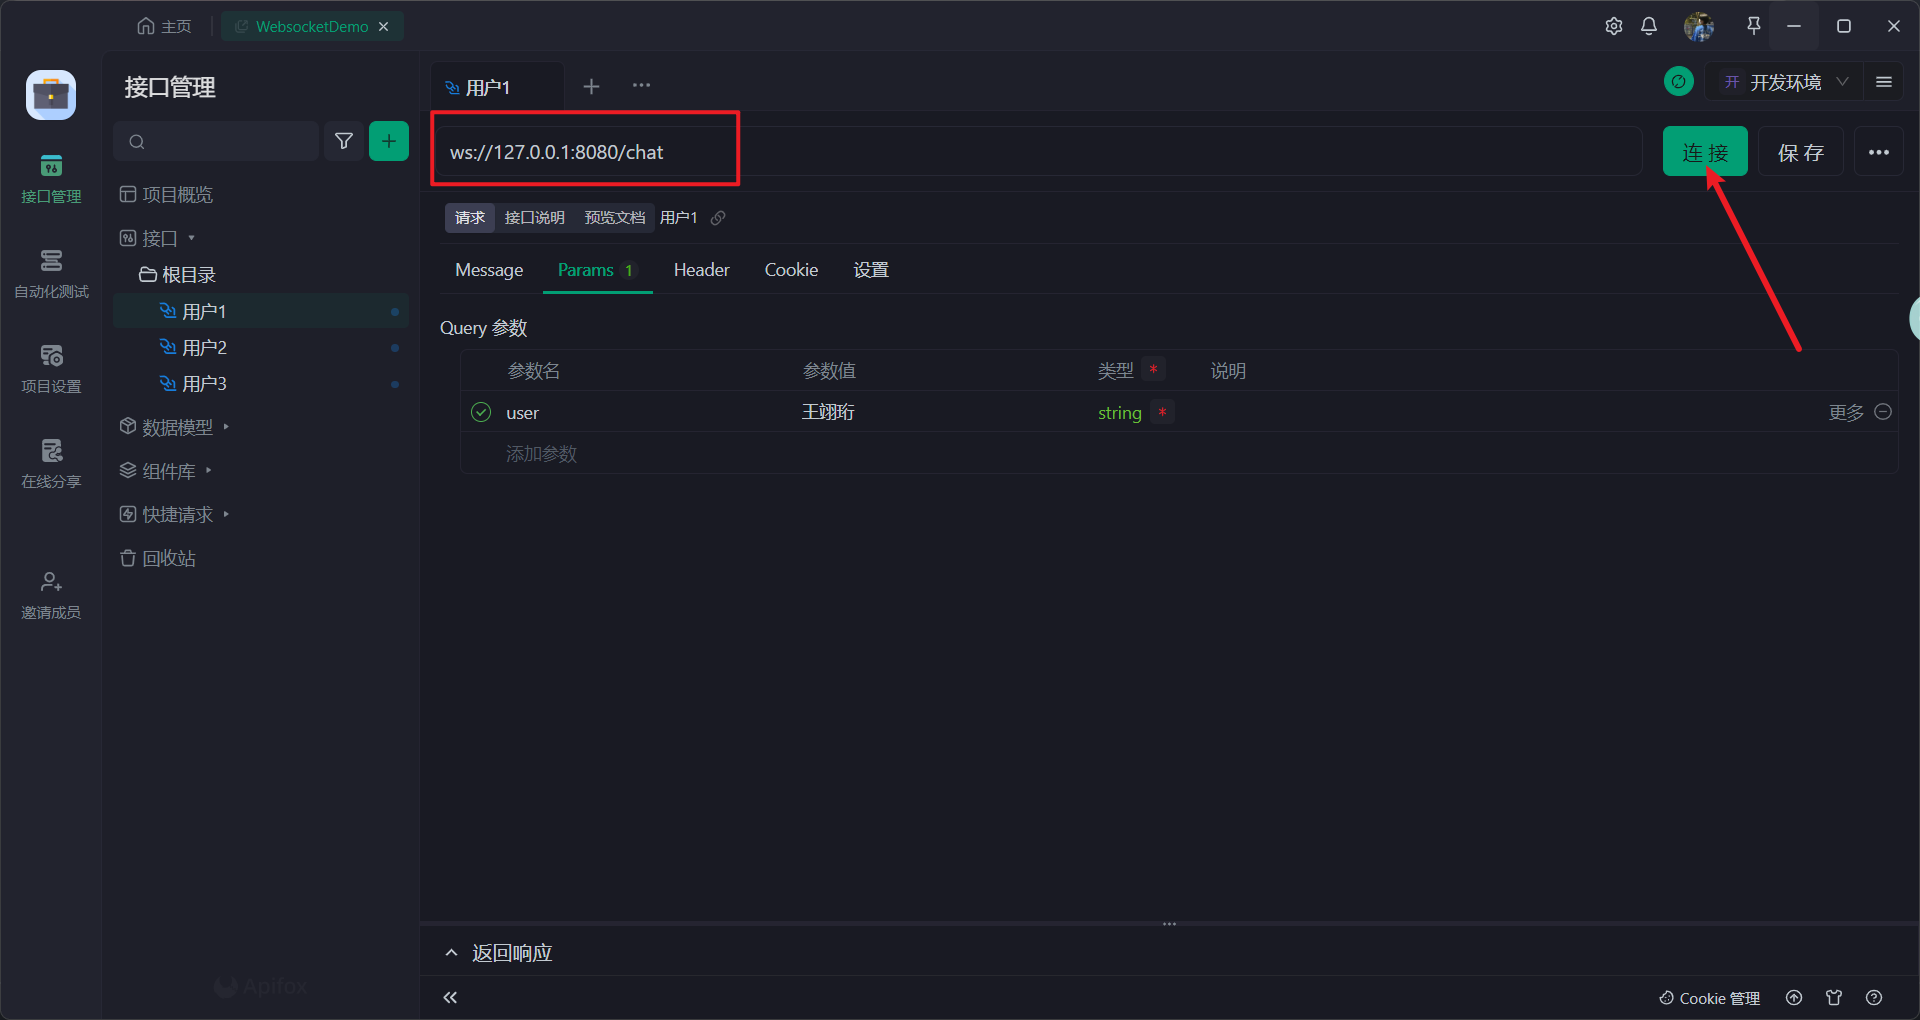
Task: Open settings gear in title bar
Action: click(1614, 27)
